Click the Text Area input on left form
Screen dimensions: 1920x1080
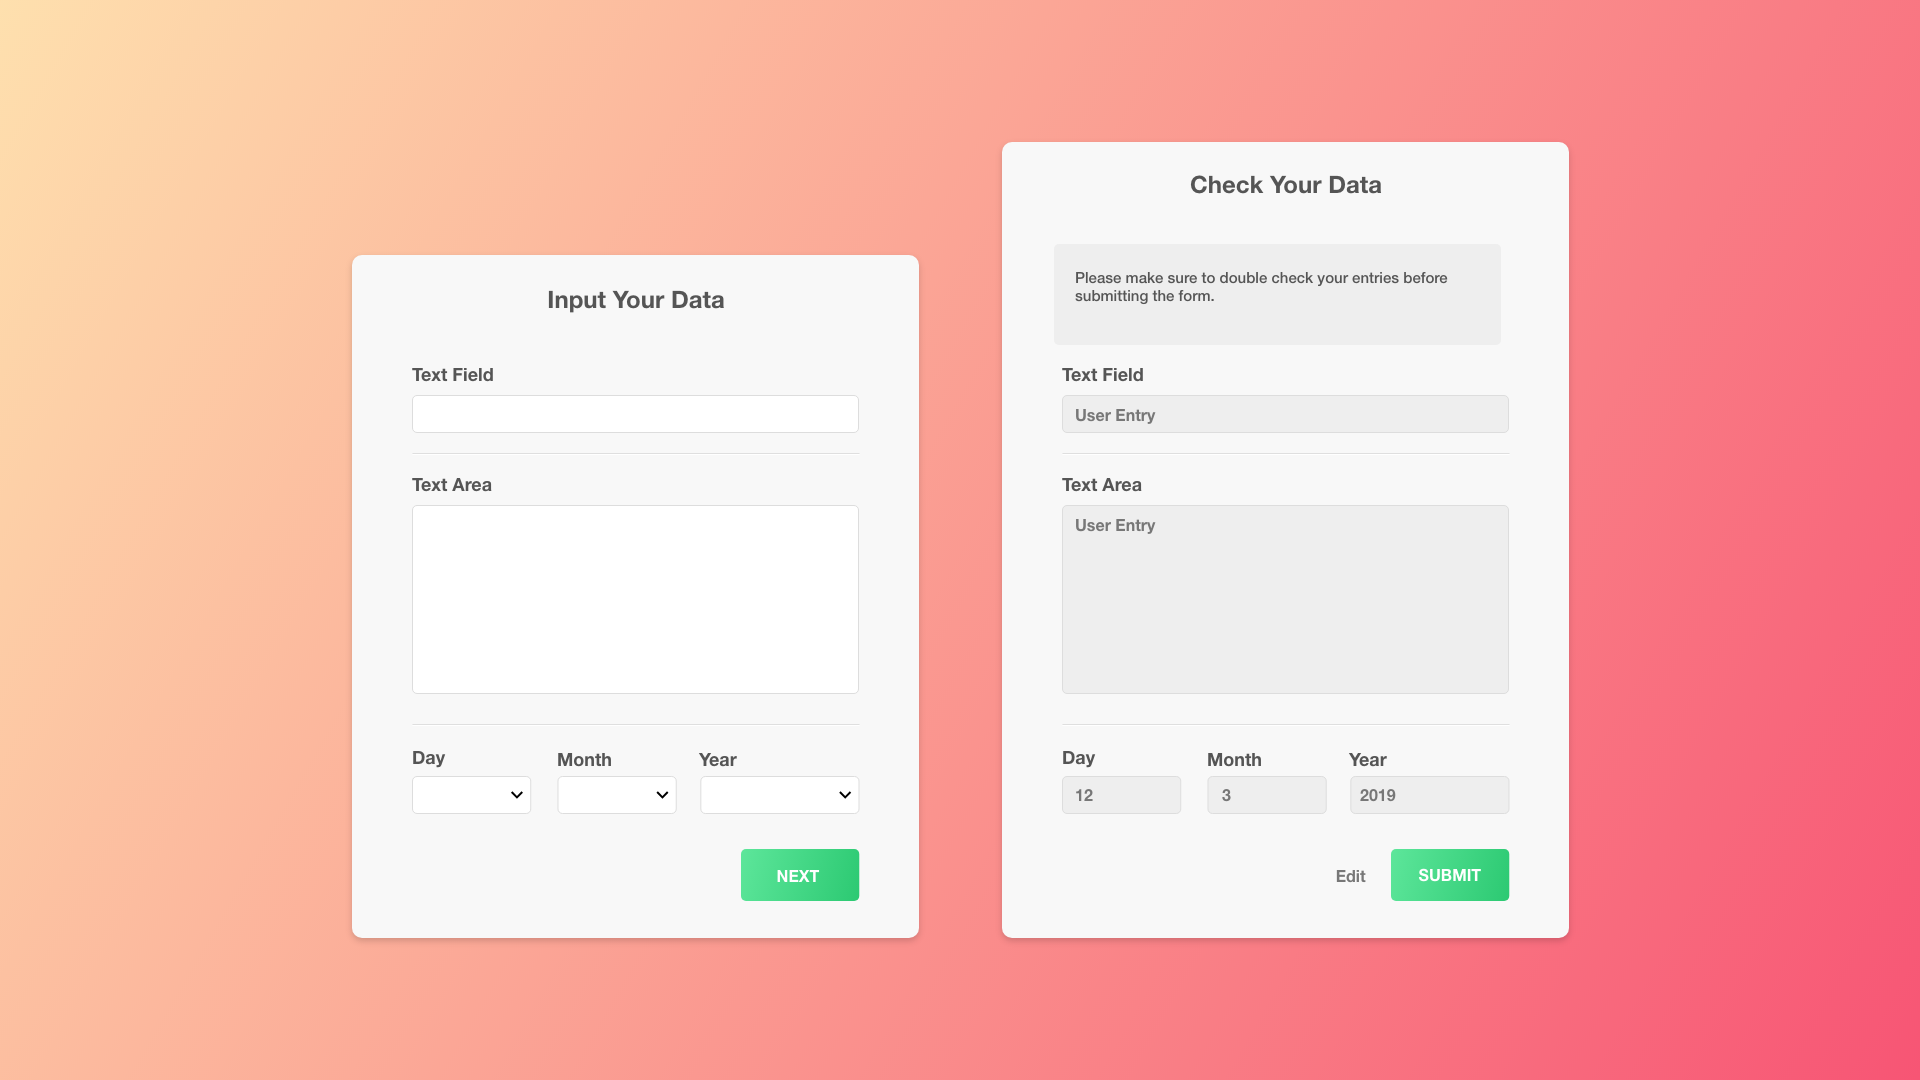click(x=634, y=599)
